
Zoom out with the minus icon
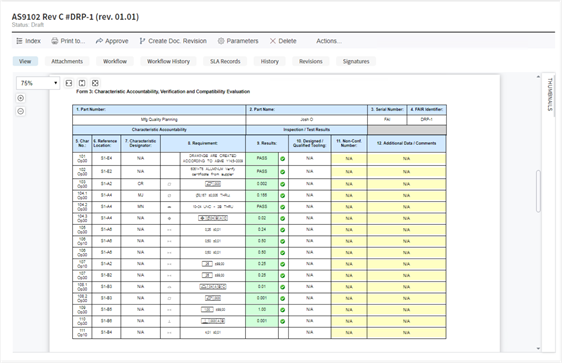tap(21, 111)
